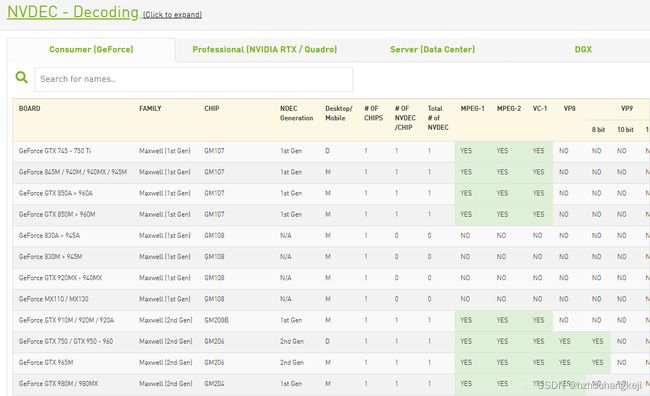The image size is (650, 396).
Task: Click GM108 chip in GeForce 830A row
Action: (x=214, y=236)
